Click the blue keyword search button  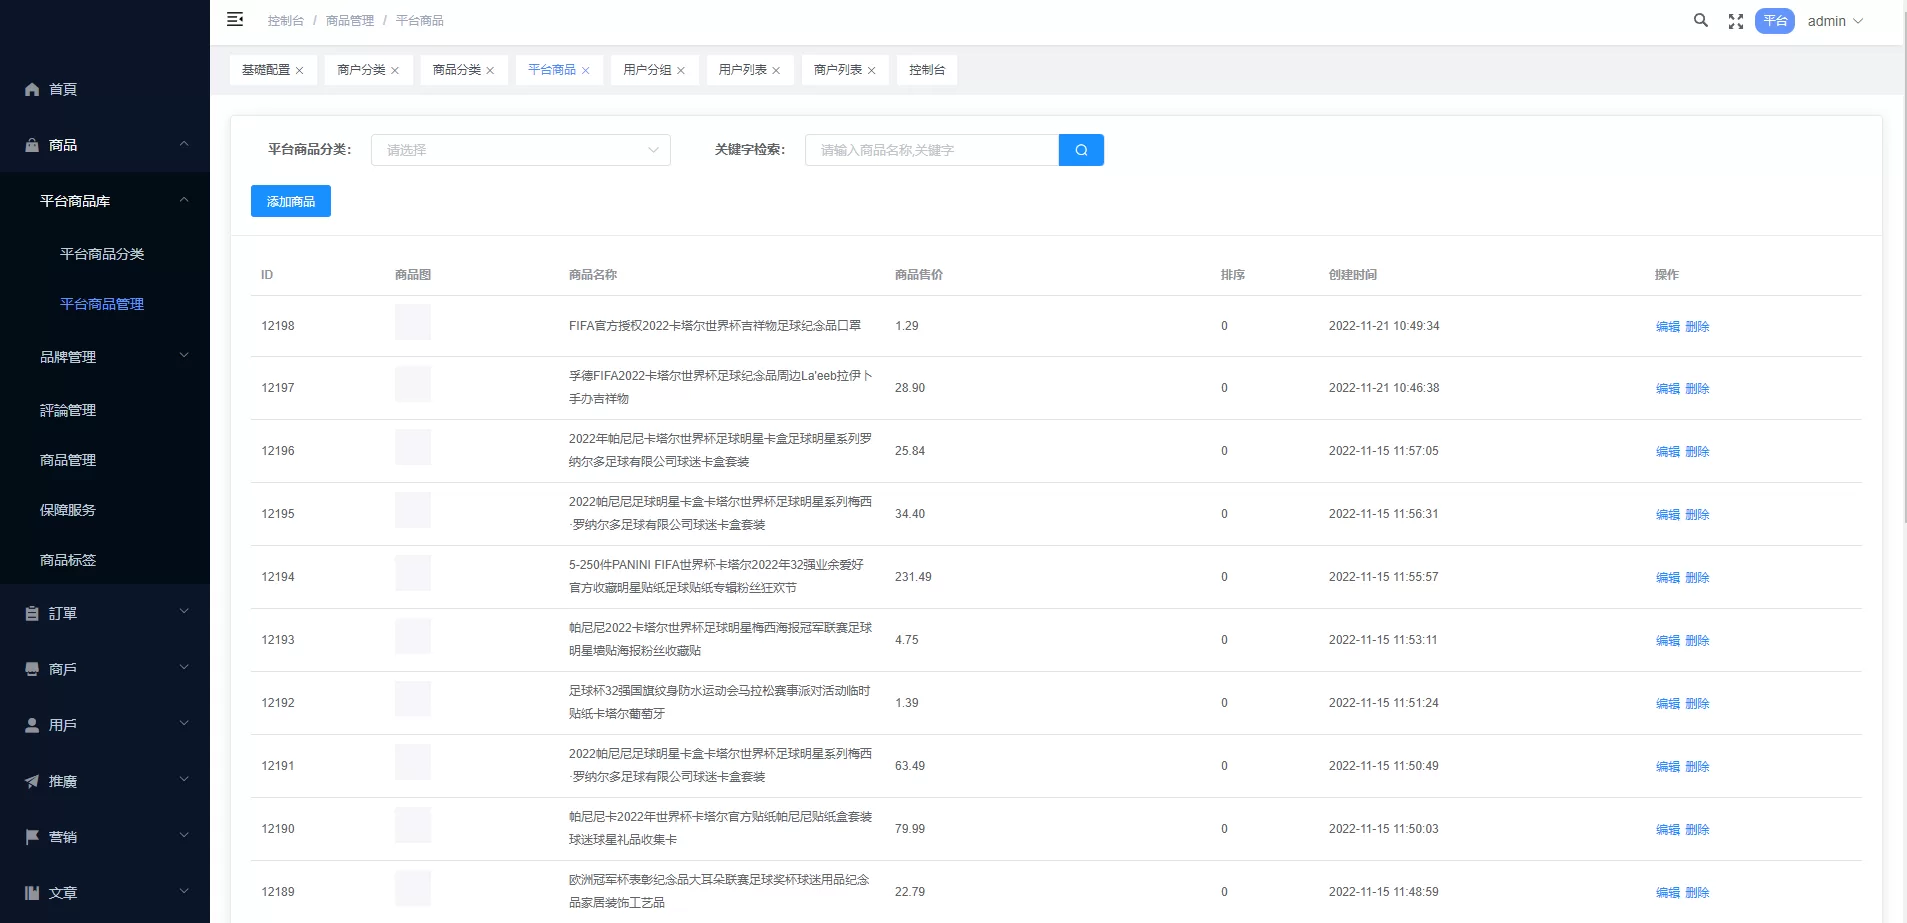point(1081,150)
